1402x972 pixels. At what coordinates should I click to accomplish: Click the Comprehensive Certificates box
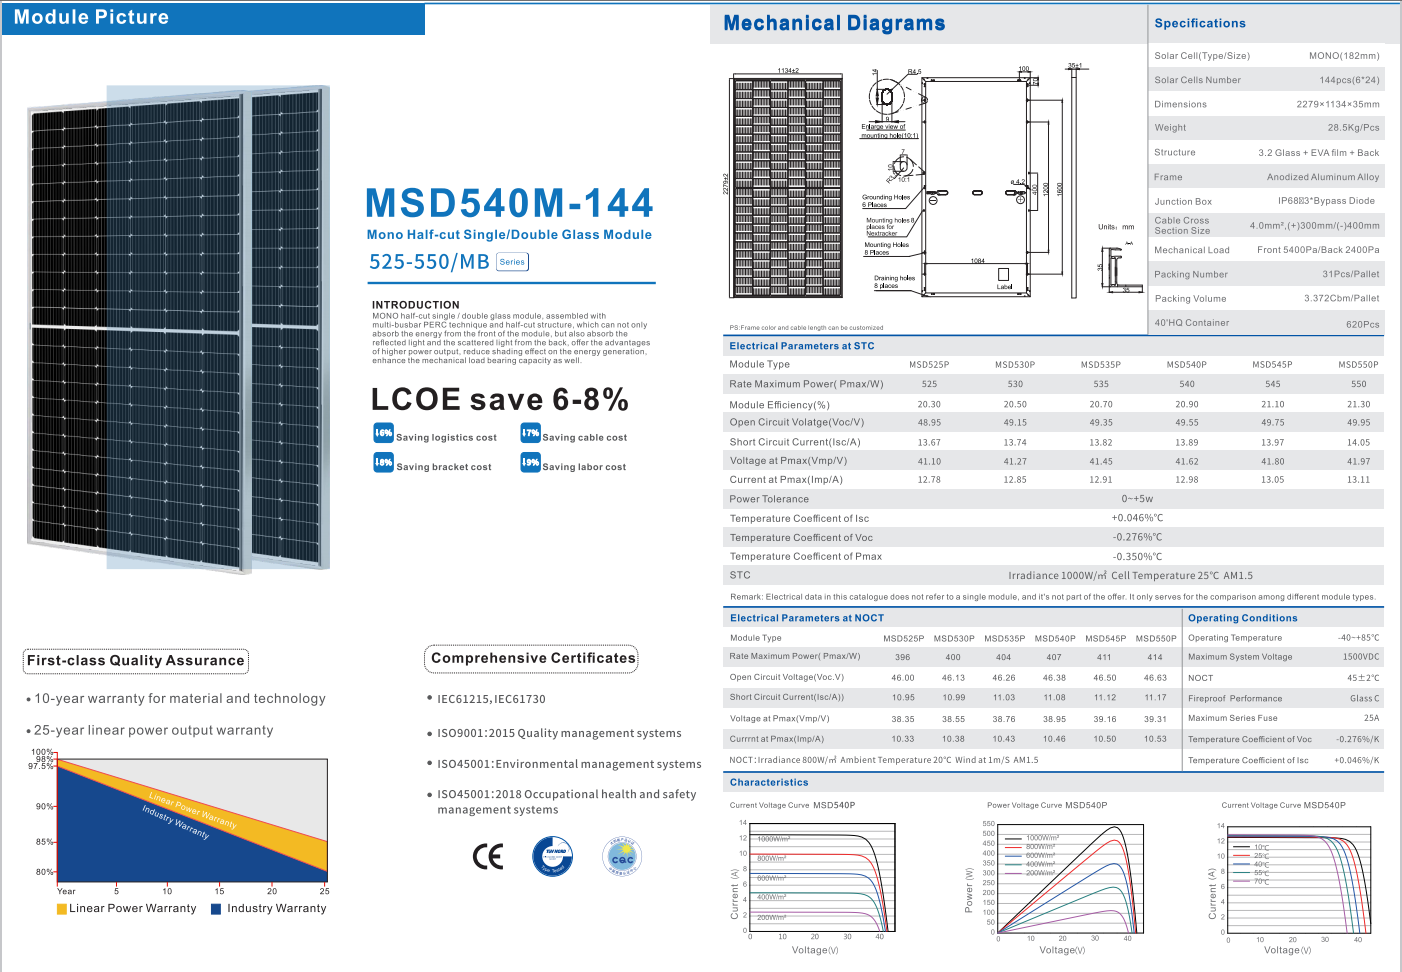tap(533, 659)
